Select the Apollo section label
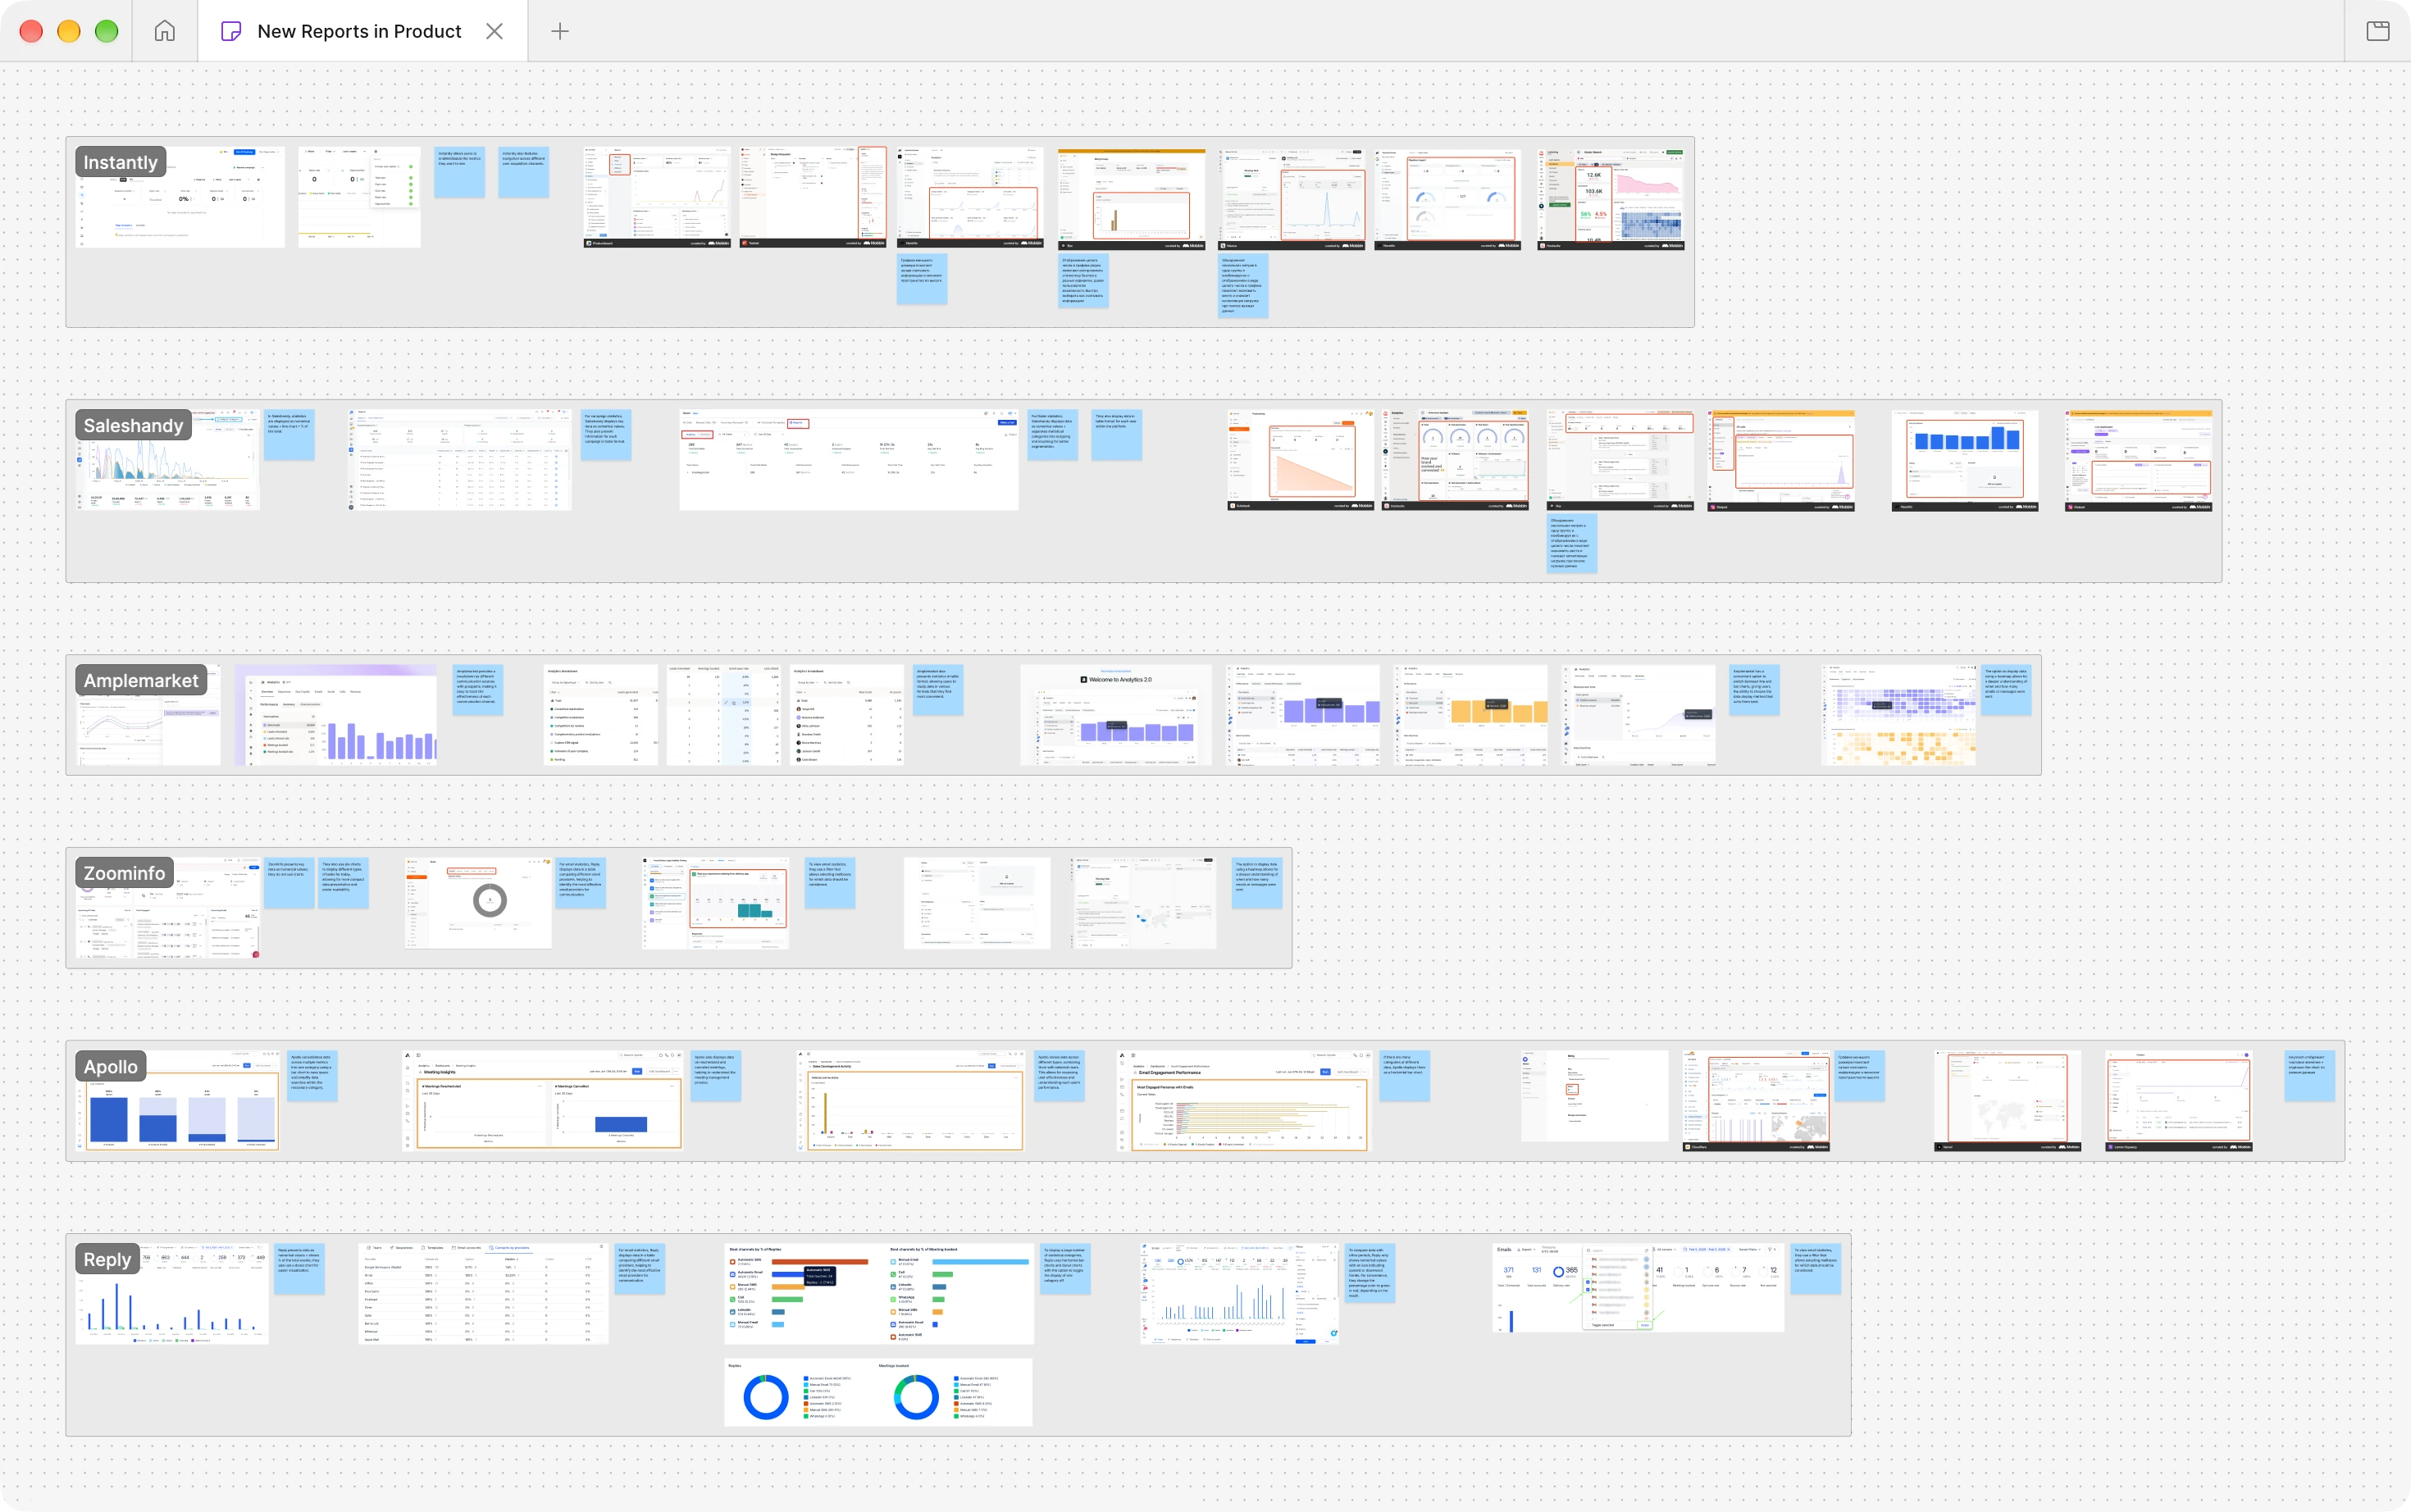Viewport: 2411px width, 1512px height. pos(110,1066)
